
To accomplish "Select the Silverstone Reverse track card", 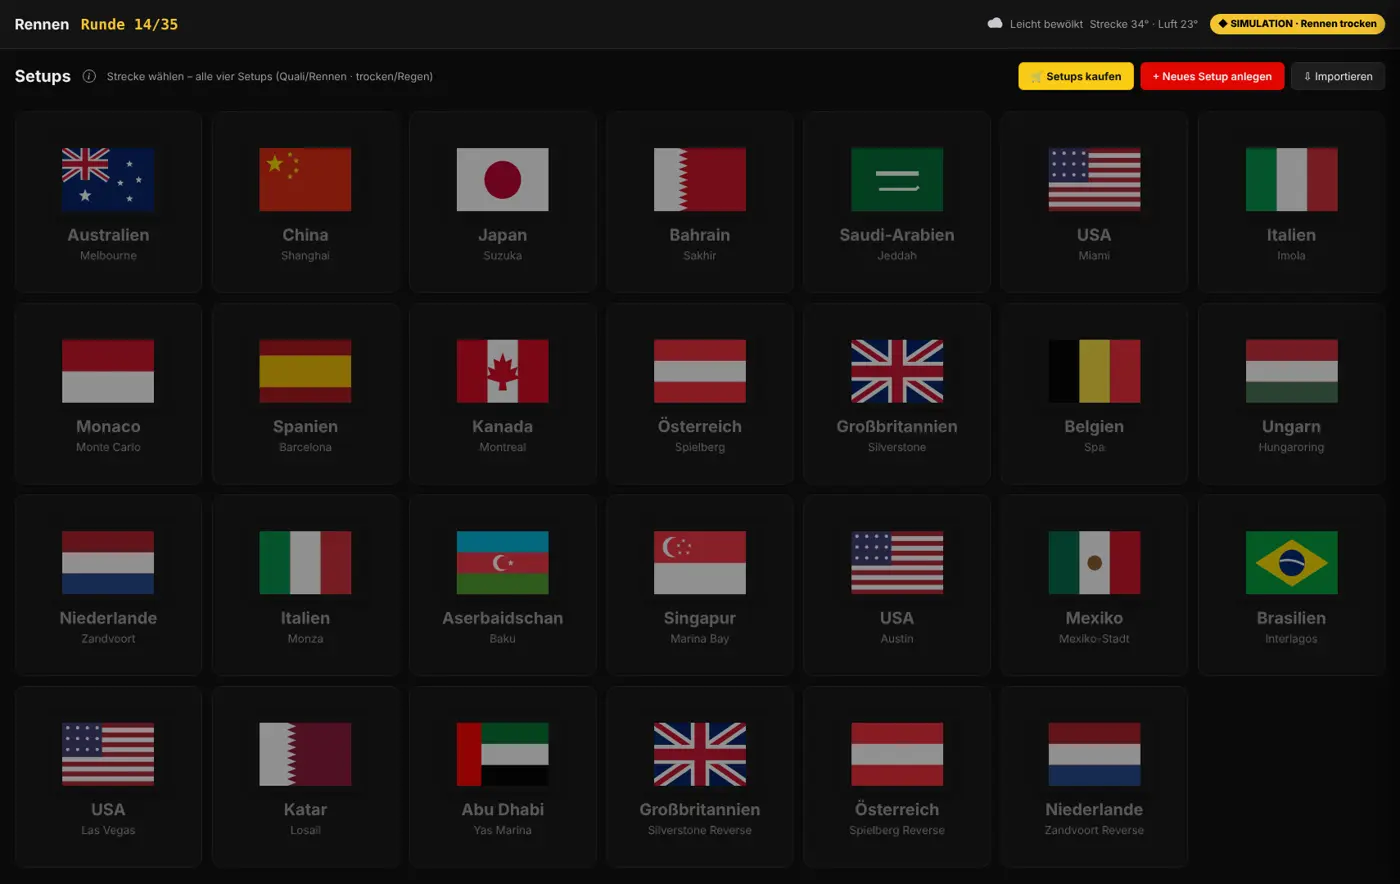I will pos(700,777).
